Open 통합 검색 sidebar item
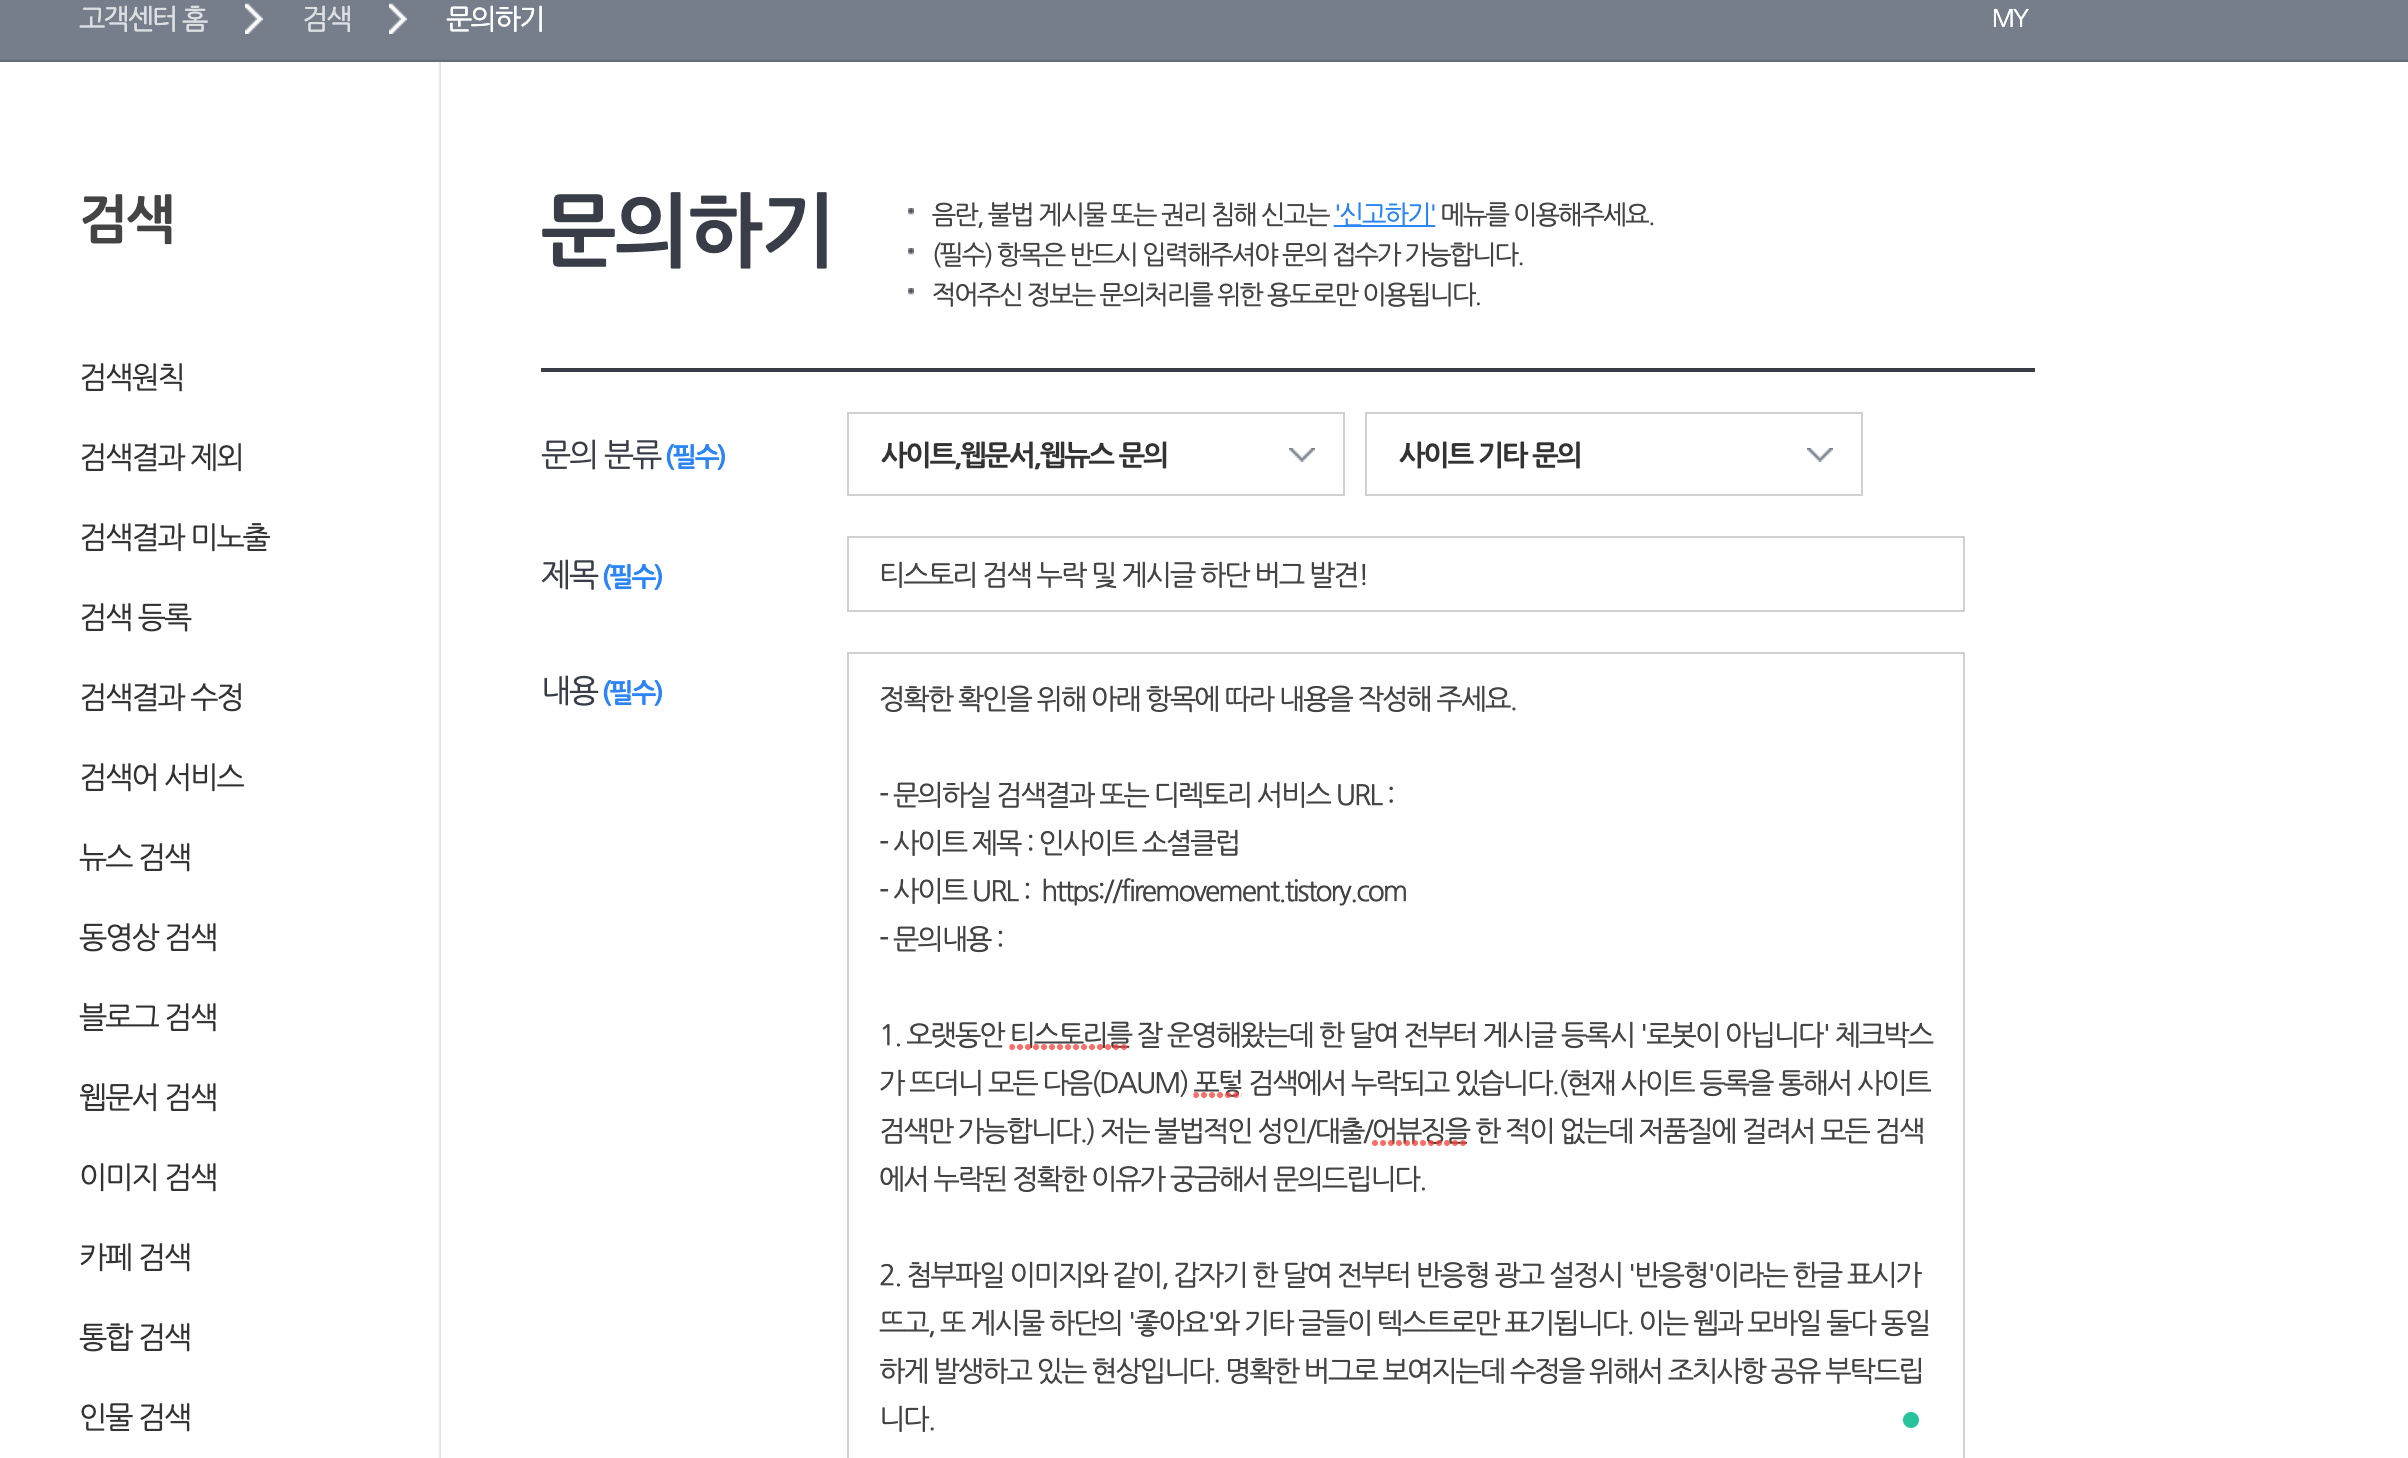2408x1458 pixels. tap(135, 1337)
